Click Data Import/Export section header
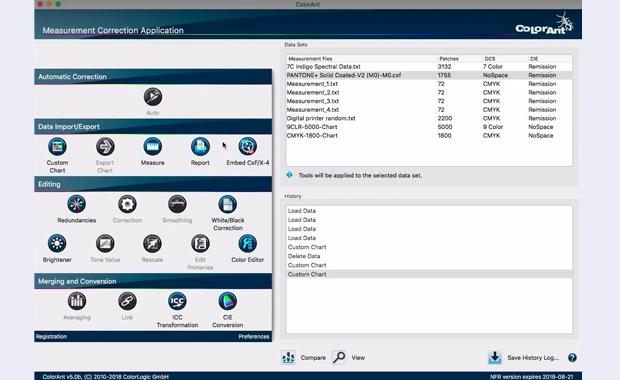Viewport: 620px width, 380px height. [x=153, y=127]
